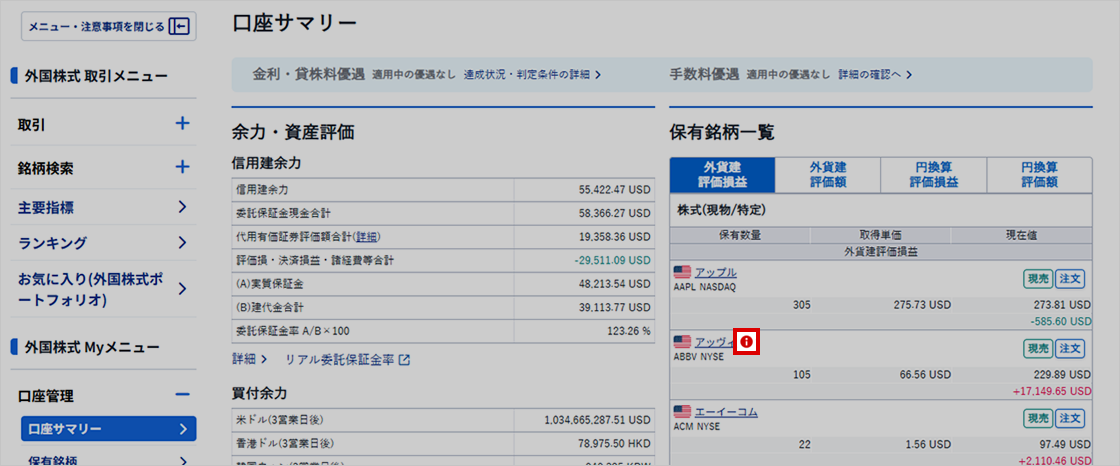
Task: Click (A)実質保証金 value 48,213.54 USD
Action: pyautogui.click(x=614, y=284)
